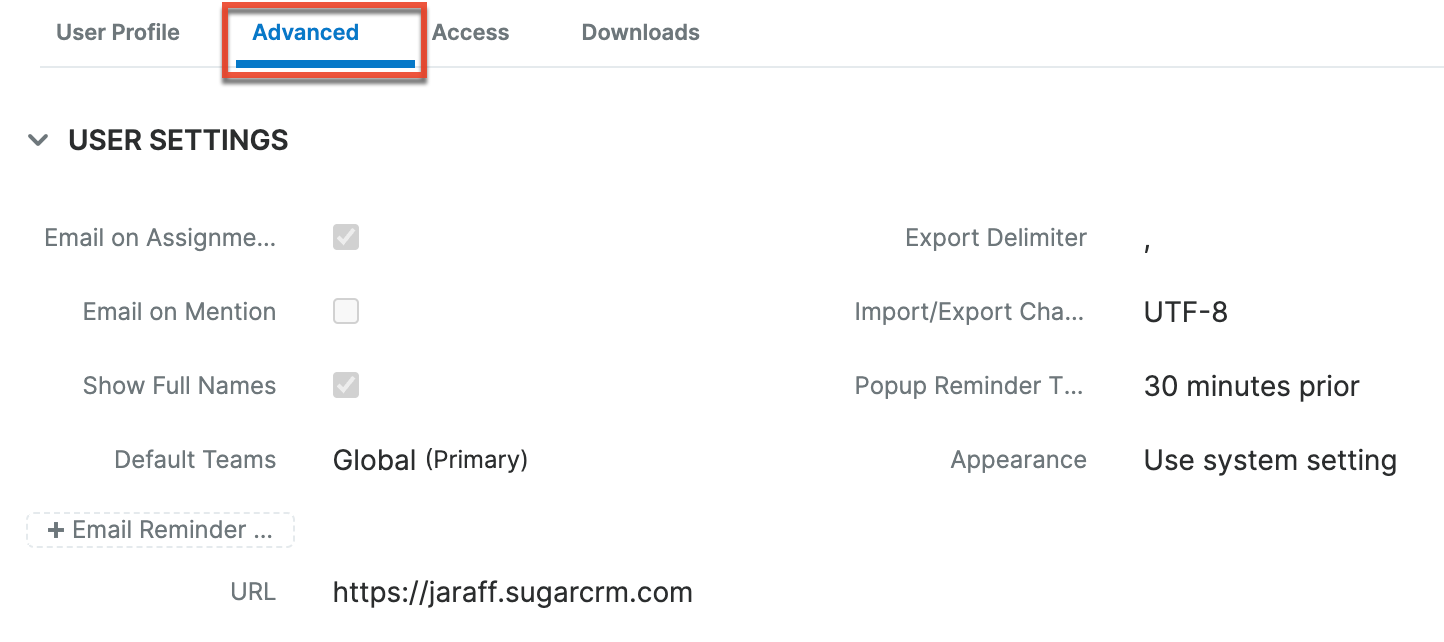Click the Global default team value
The width and height of the screenshot is (1444, 642).
[374, 460]
